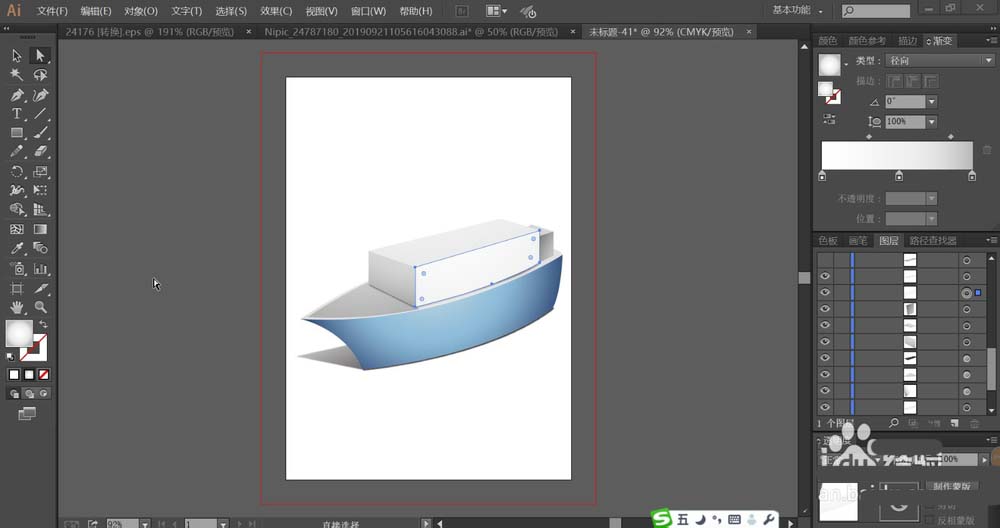Switch to the 路径查找器 panel tab
The width and height of the screenshot is (1000, 528).
pyautogui.click(x=933, y=240)
